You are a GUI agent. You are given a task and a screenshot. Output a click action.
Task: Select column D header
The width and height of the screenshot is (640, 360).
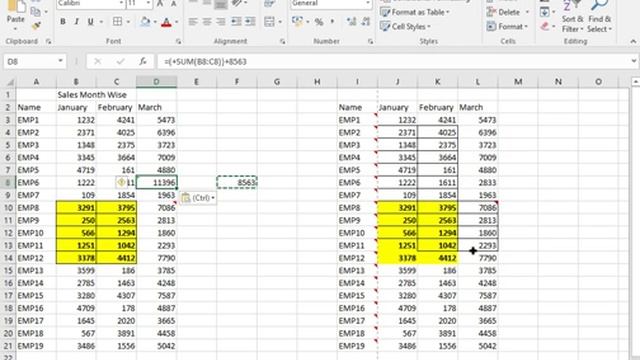pos(157,82)
